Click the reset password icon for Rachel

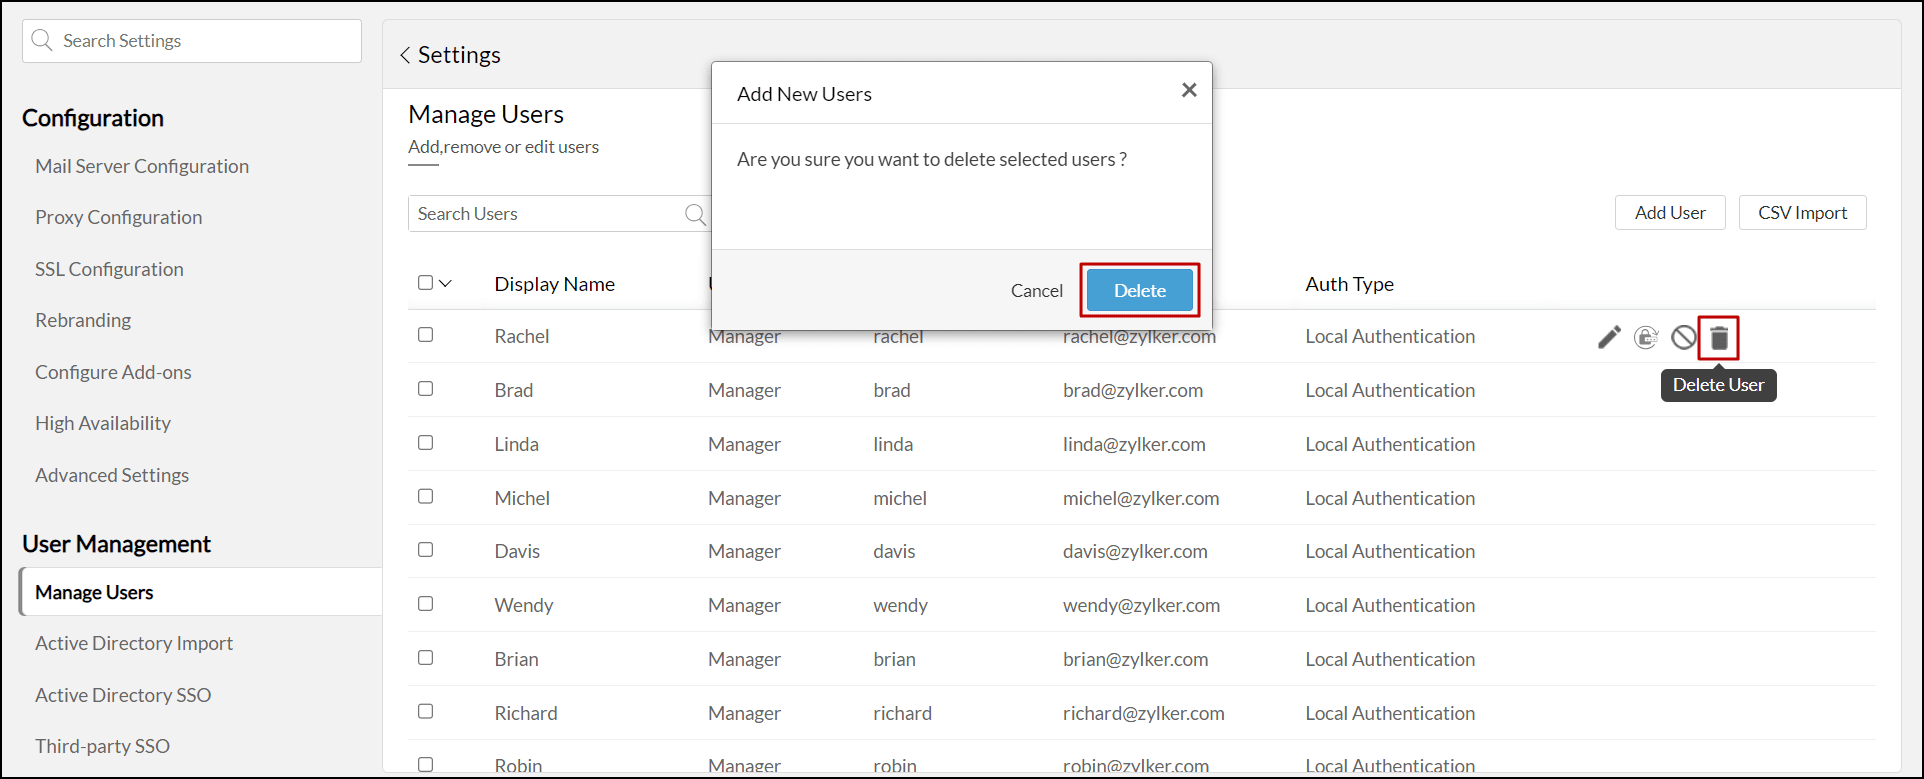pos(1646,338)
